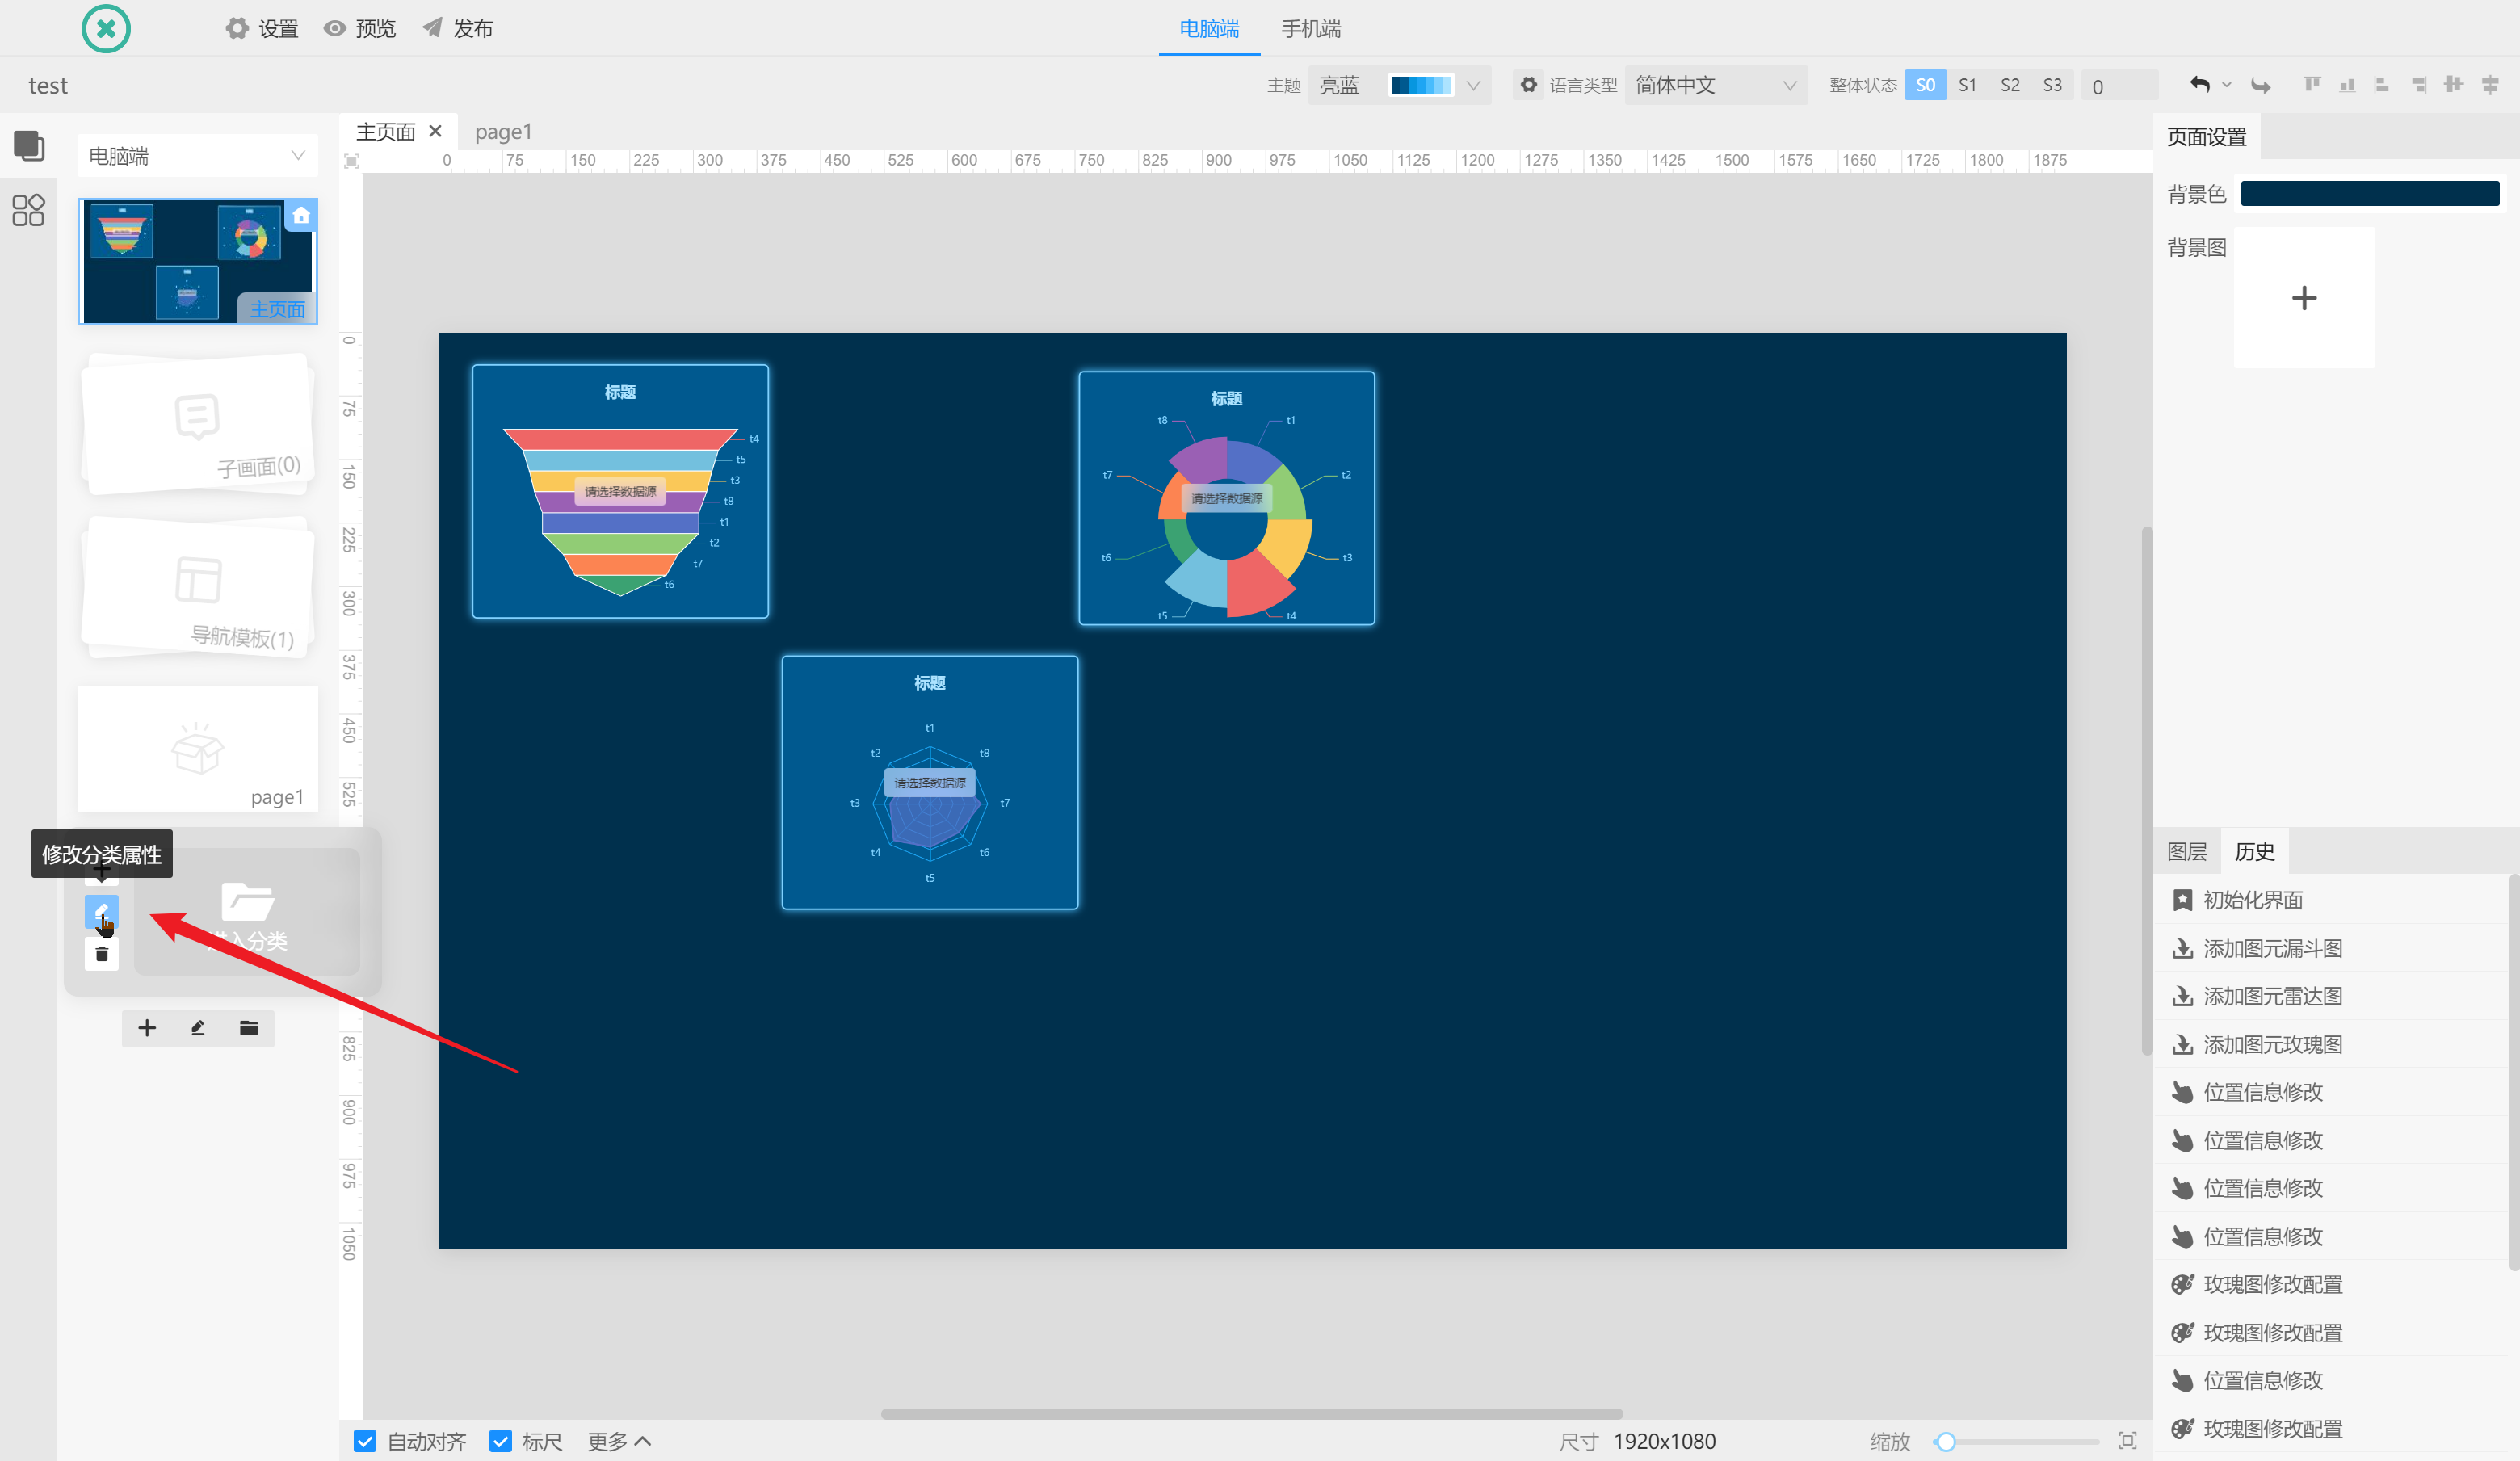The image size is (2520, 1461).
Task: Switch to 主页面 canvas tab
Action: coord(385,132)
